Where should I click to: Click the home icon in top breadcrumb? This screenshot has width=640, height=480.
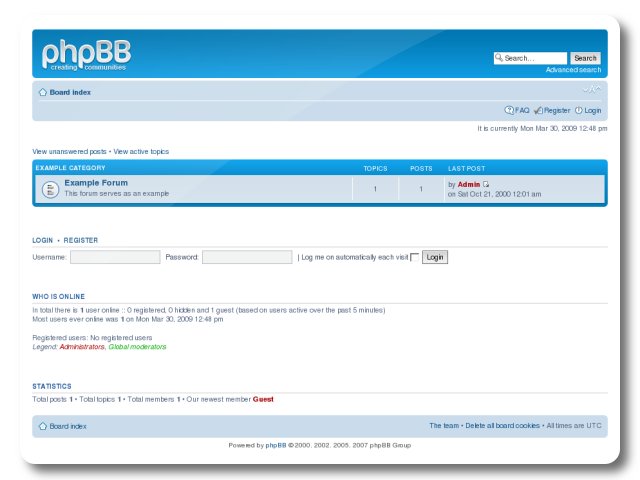coord(42,92)
